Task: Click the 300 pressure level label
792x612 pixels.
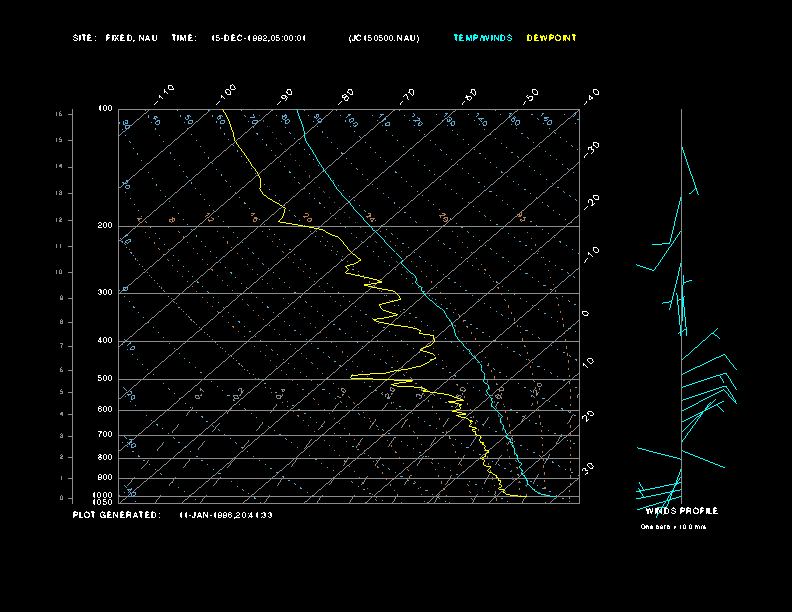Action: tap(104, 293)
